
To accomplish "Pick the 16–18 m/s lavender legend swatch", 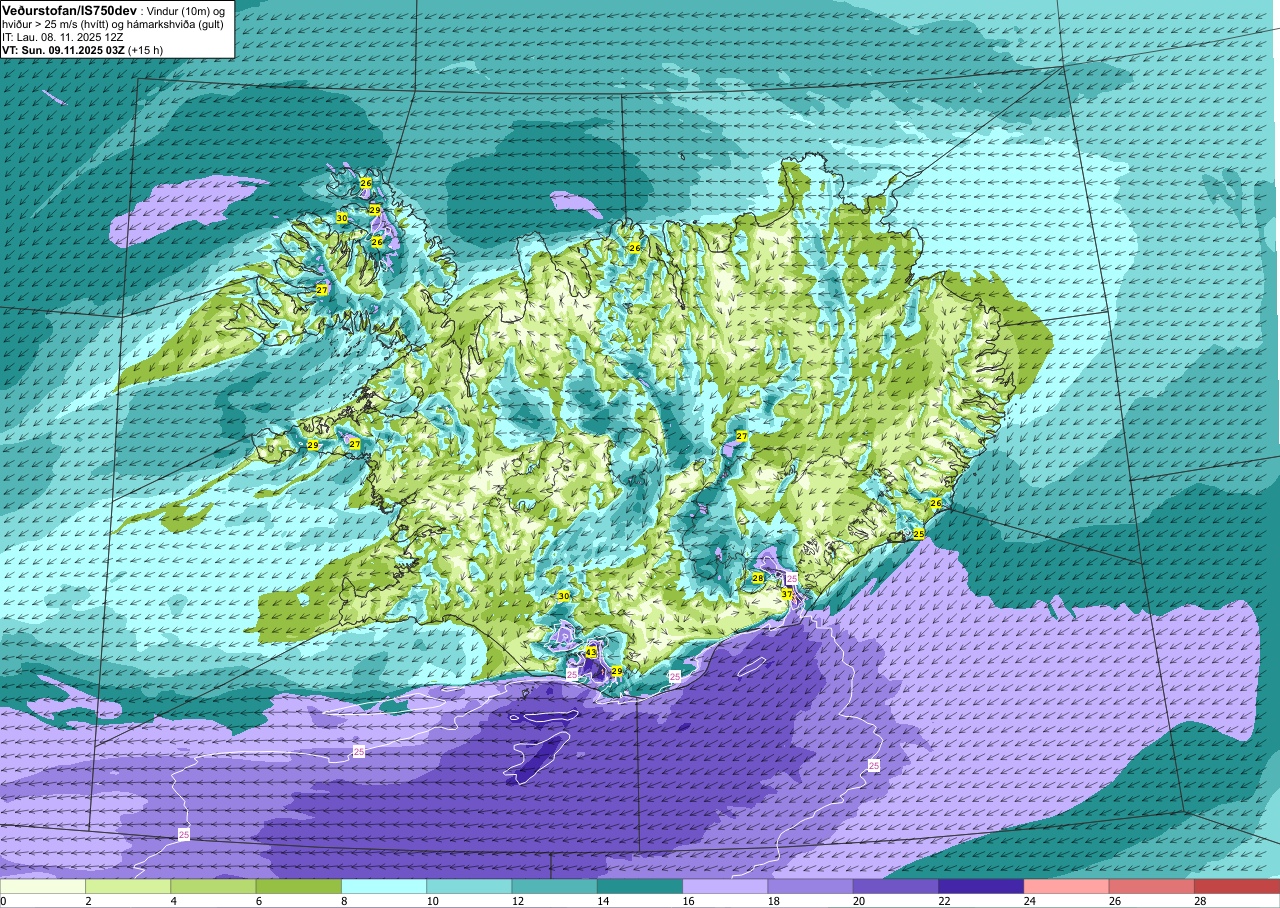I will coord(725,886).
